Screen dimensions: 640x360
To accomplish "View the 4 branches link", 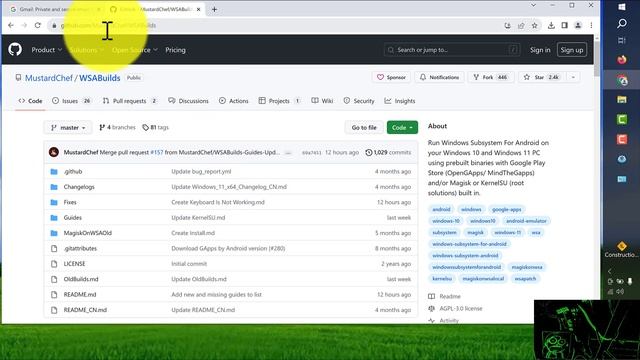I will [117, 128].
